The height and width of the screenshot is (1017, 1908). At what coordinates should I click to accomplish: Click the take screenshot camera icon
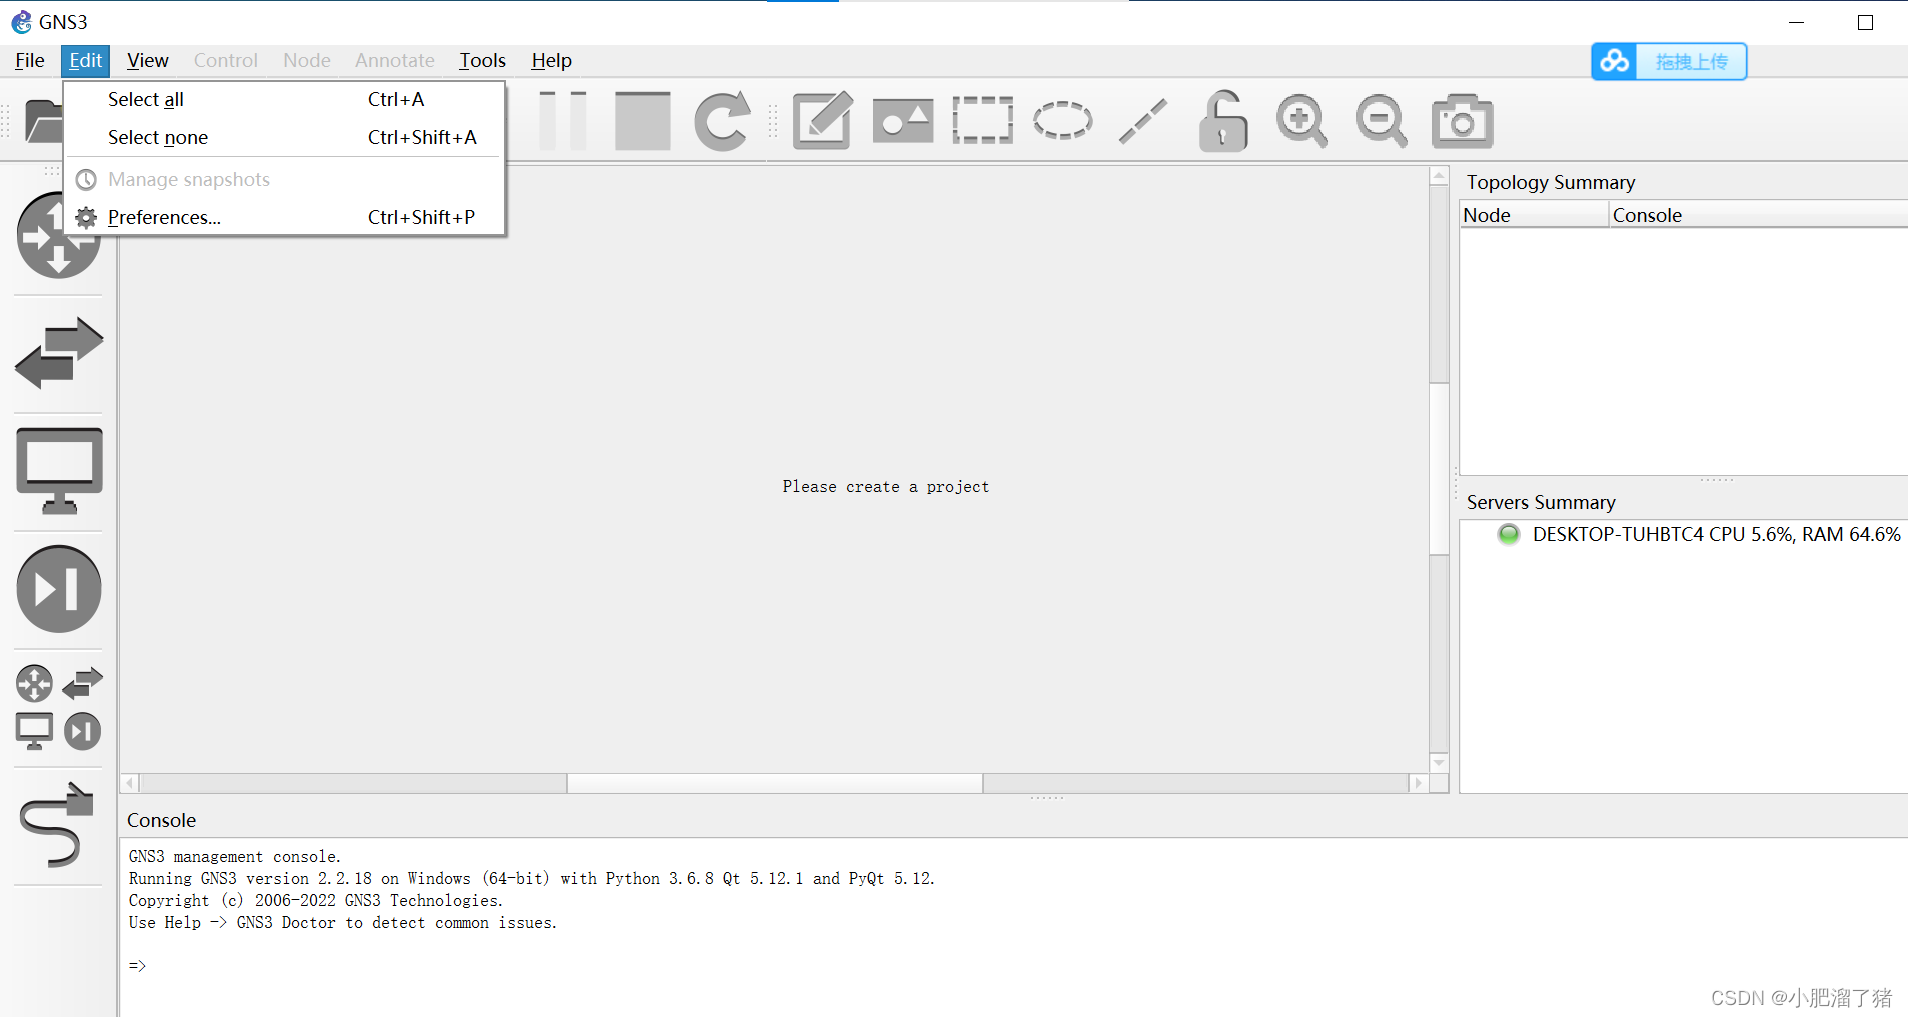point(1462,121)
